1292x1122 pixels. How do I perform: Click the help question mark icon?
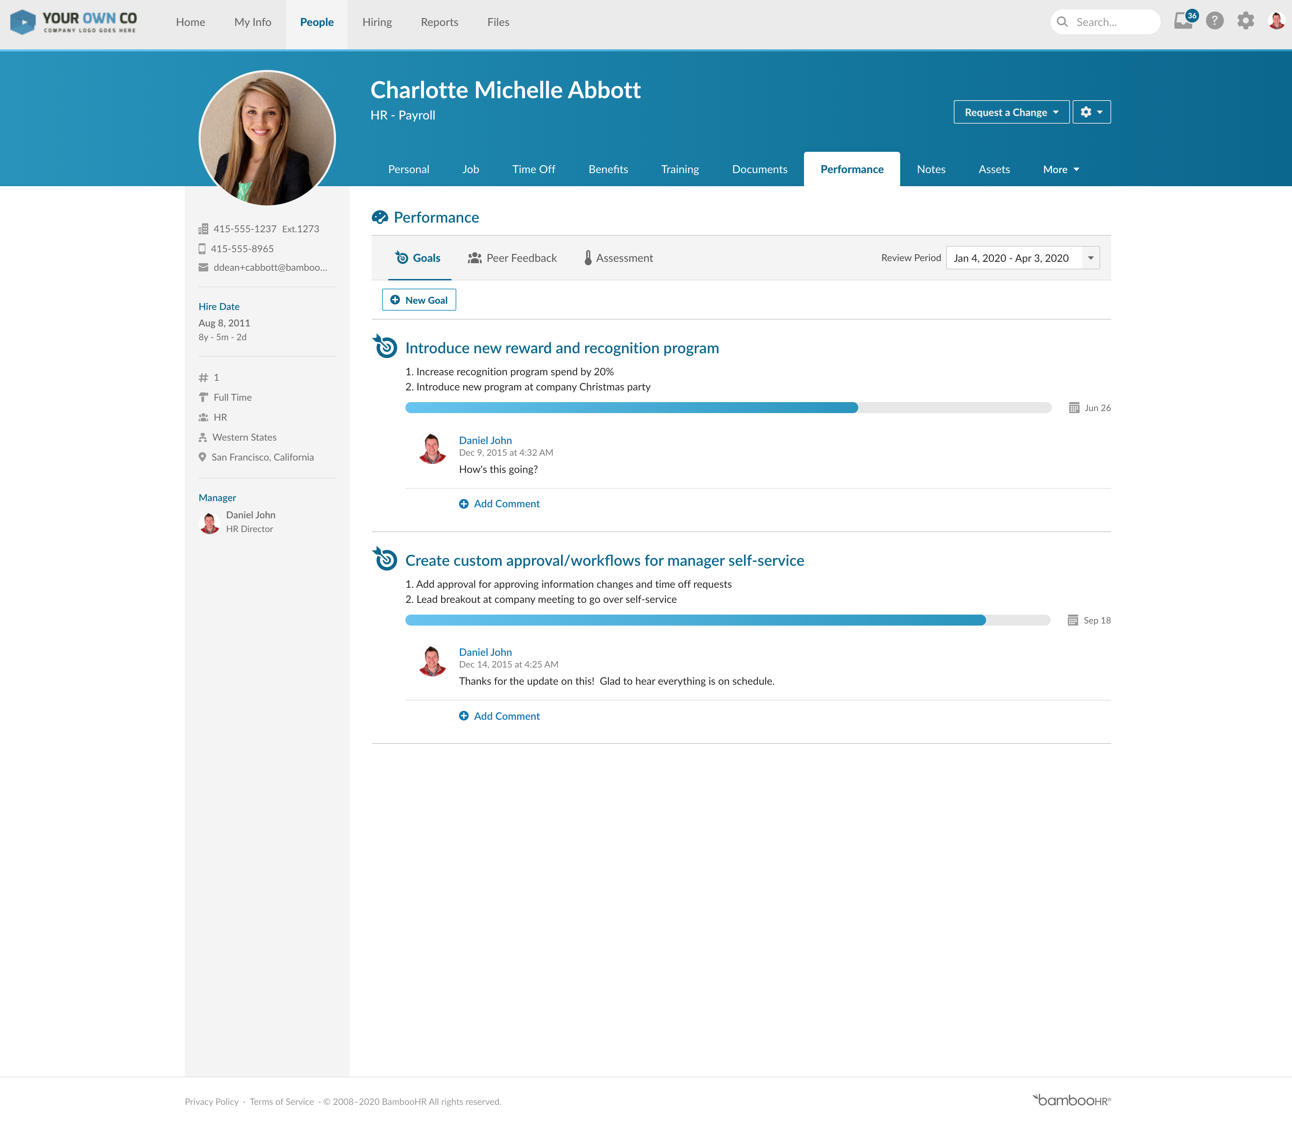[x=1215, y=21]
